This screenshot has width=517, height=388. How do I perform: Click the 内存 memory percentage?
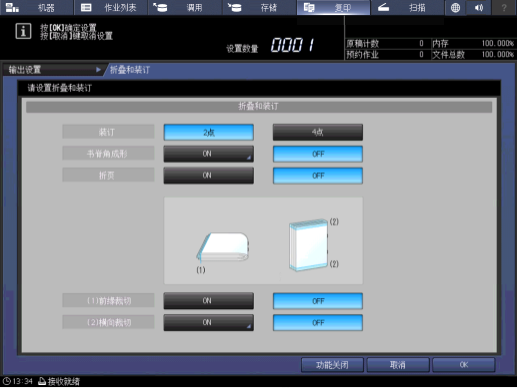[497, 43]
